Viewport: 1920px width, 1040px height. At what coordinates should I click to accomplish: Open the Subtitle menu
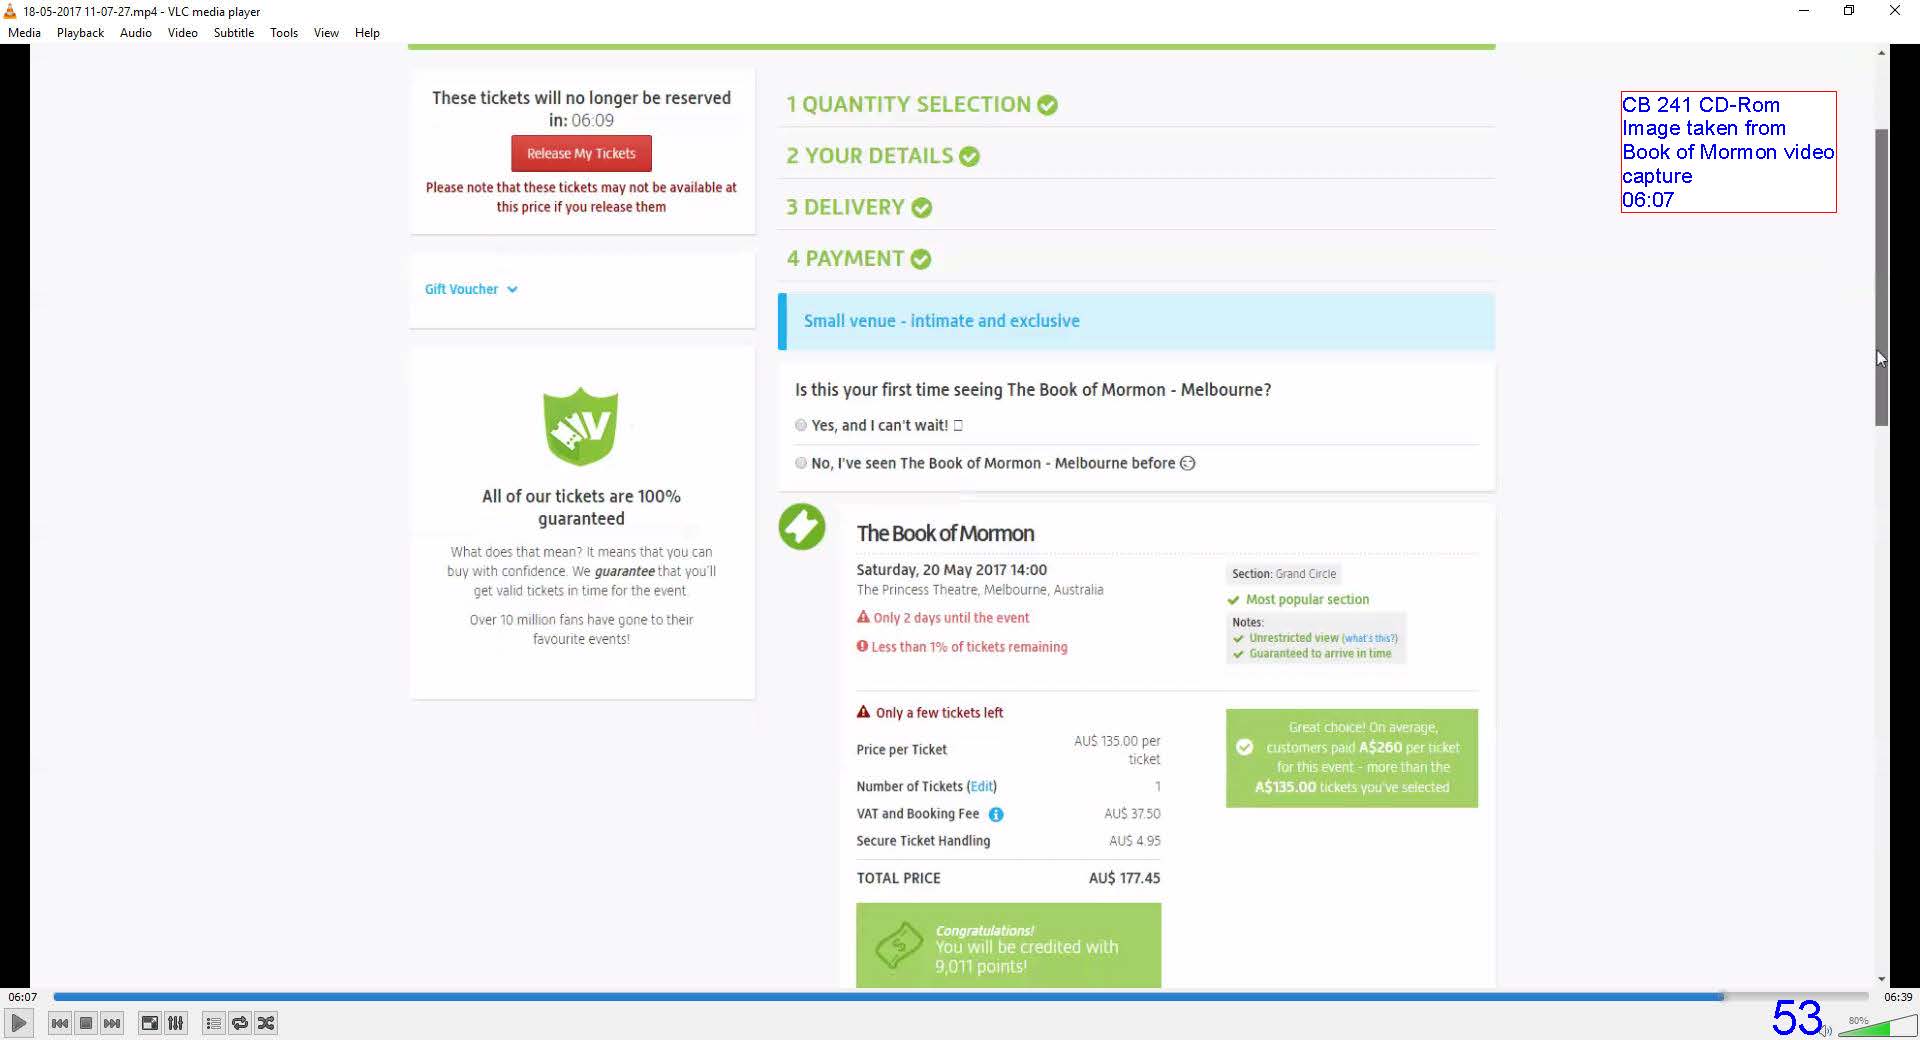(233, 32)
